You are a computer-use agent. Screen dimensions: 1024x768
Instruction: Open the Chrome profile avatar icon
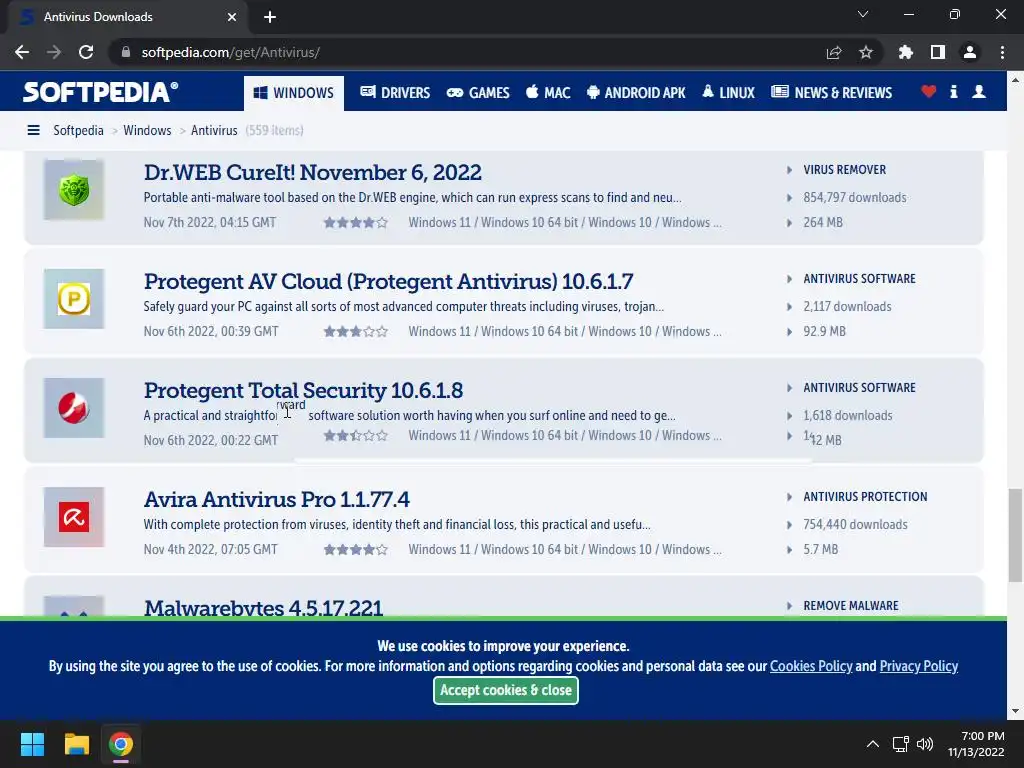click(x=970, y=52)
